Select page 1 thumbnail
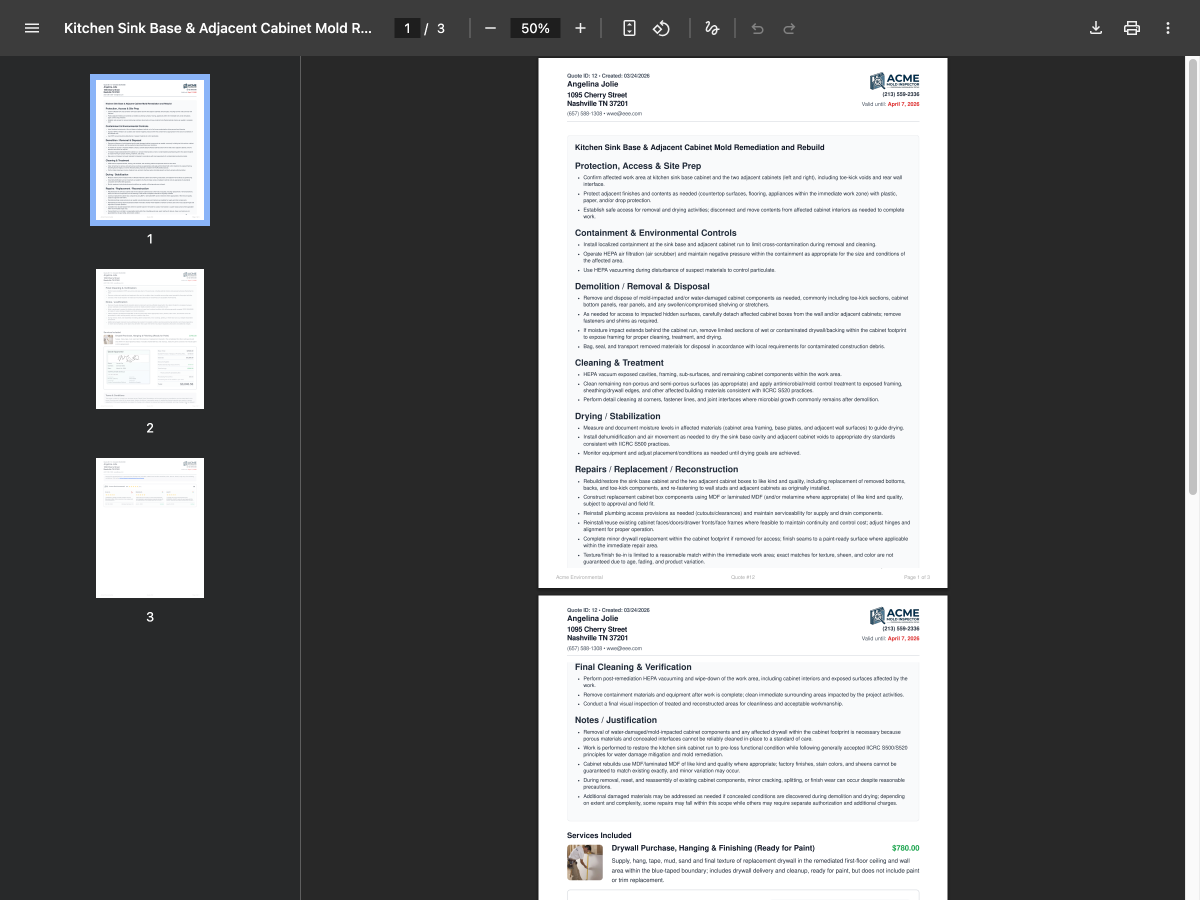Viewport: 1200px width, 900px height. [x=150, y=150]
